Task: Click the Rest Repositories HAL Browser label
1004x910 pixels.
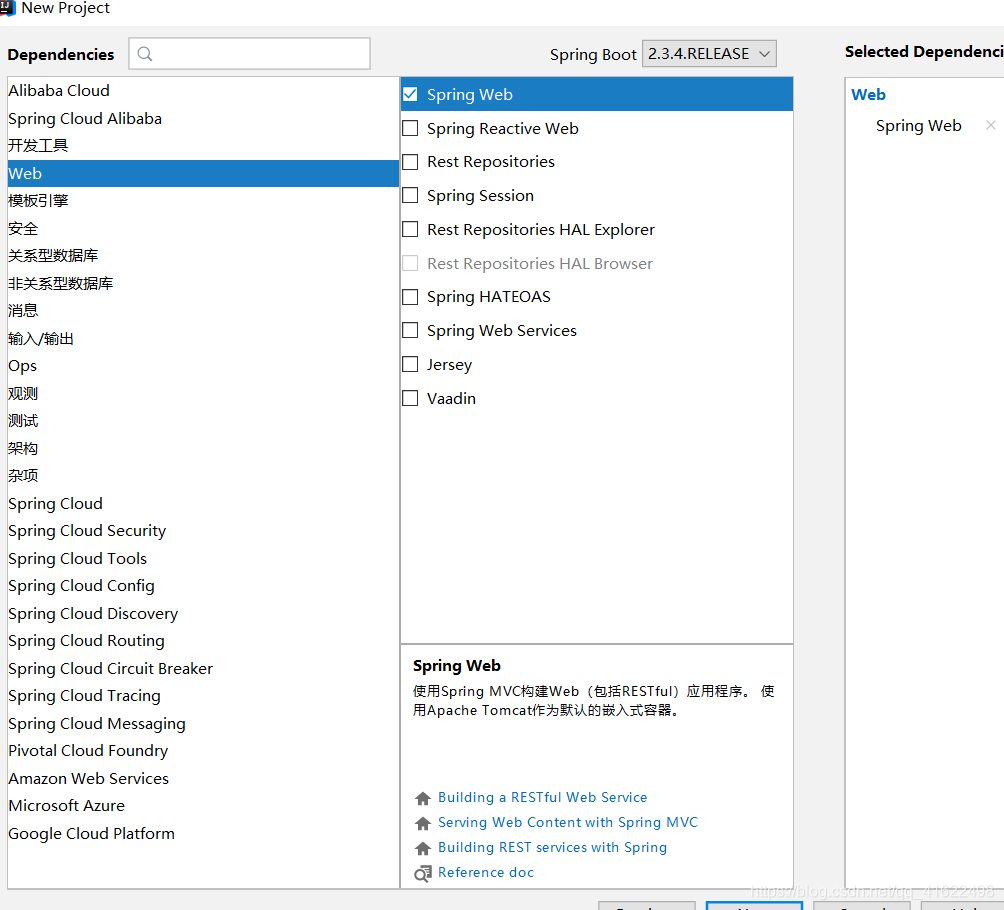Action: [540, 263]
